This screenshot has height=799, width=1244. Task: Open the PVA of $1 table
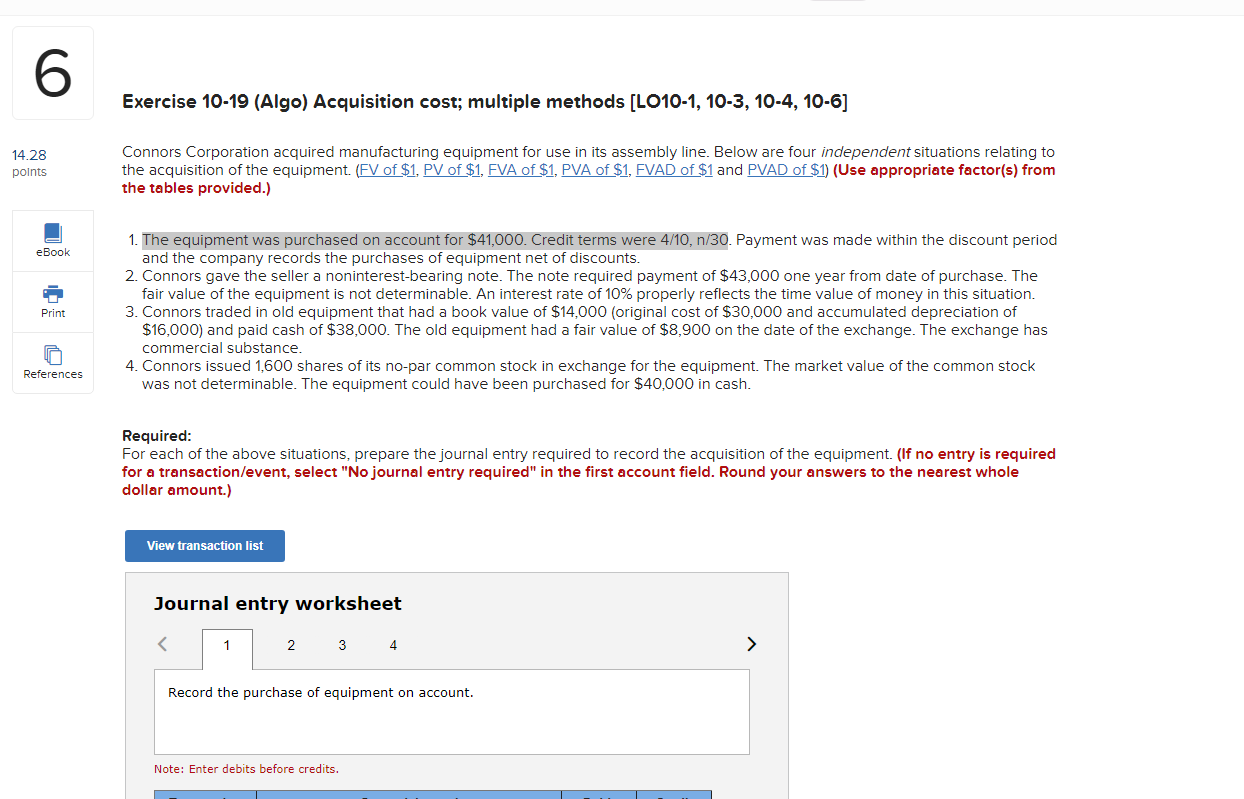(594, 169)
